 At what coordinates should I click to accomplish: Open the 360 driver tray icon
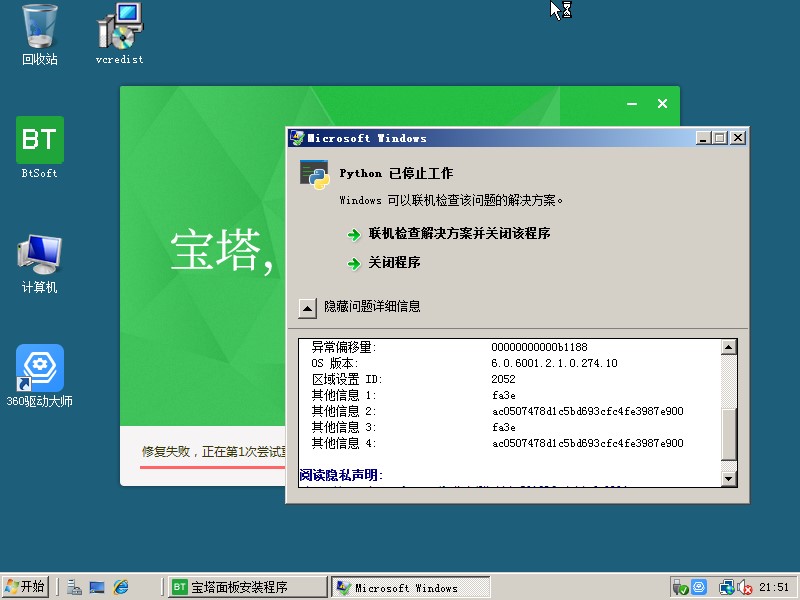tap(699, 587)
